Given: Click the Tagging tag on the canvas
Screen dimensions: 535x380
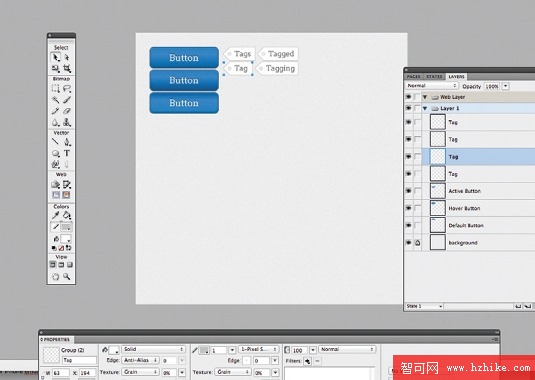Looking at the screenshot, I should 277,69.
